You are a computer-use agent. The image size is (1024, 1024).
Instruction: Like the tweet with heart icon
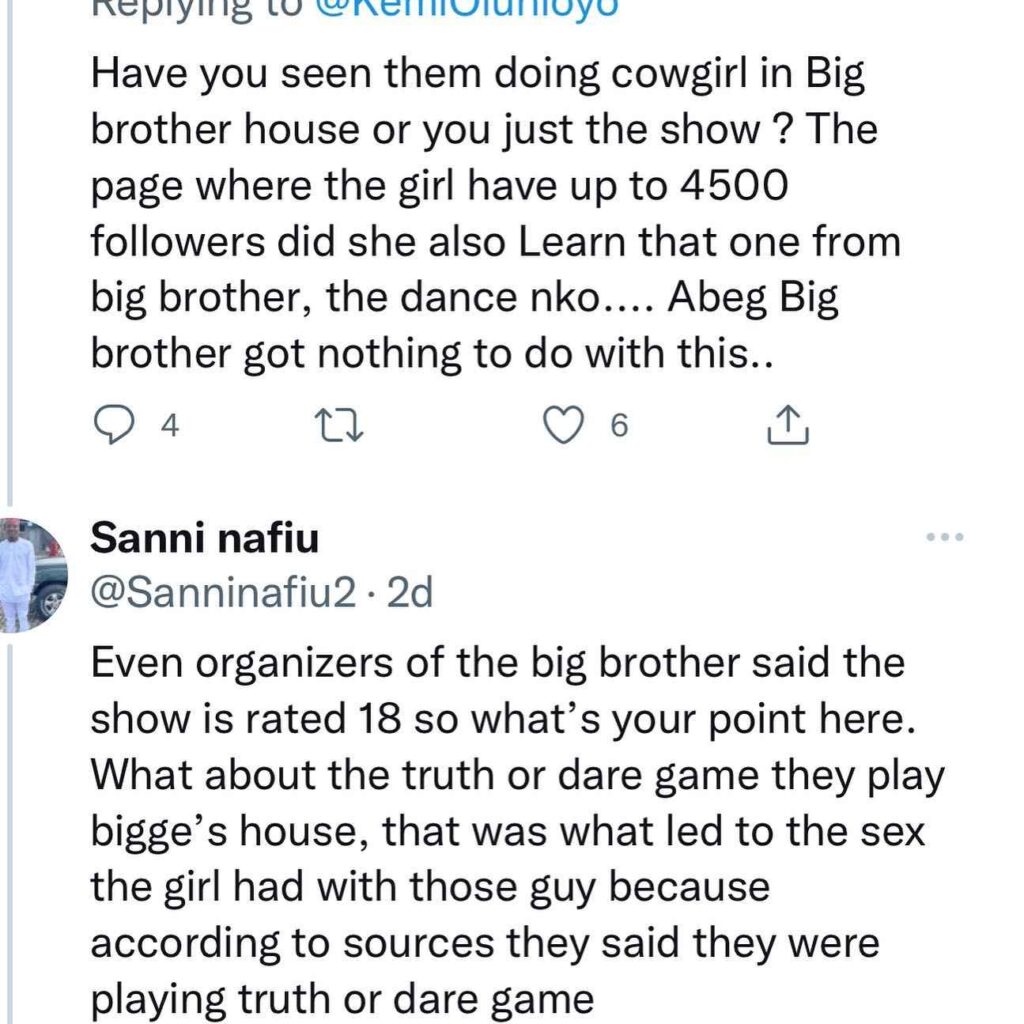tap(562, 426)
